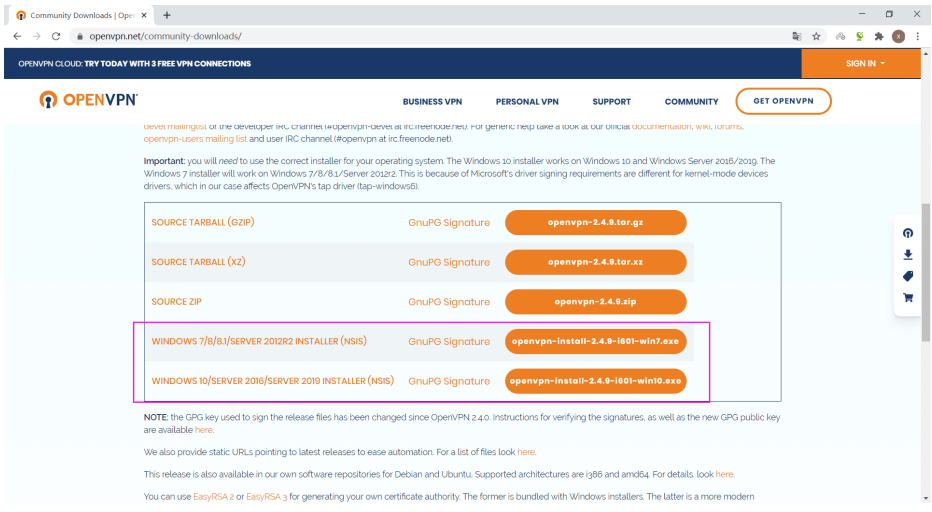Open GnuPG Signature for Windows 7 installer
The width and height of the screenshot is (932, 512).
(x=449, y=342)
